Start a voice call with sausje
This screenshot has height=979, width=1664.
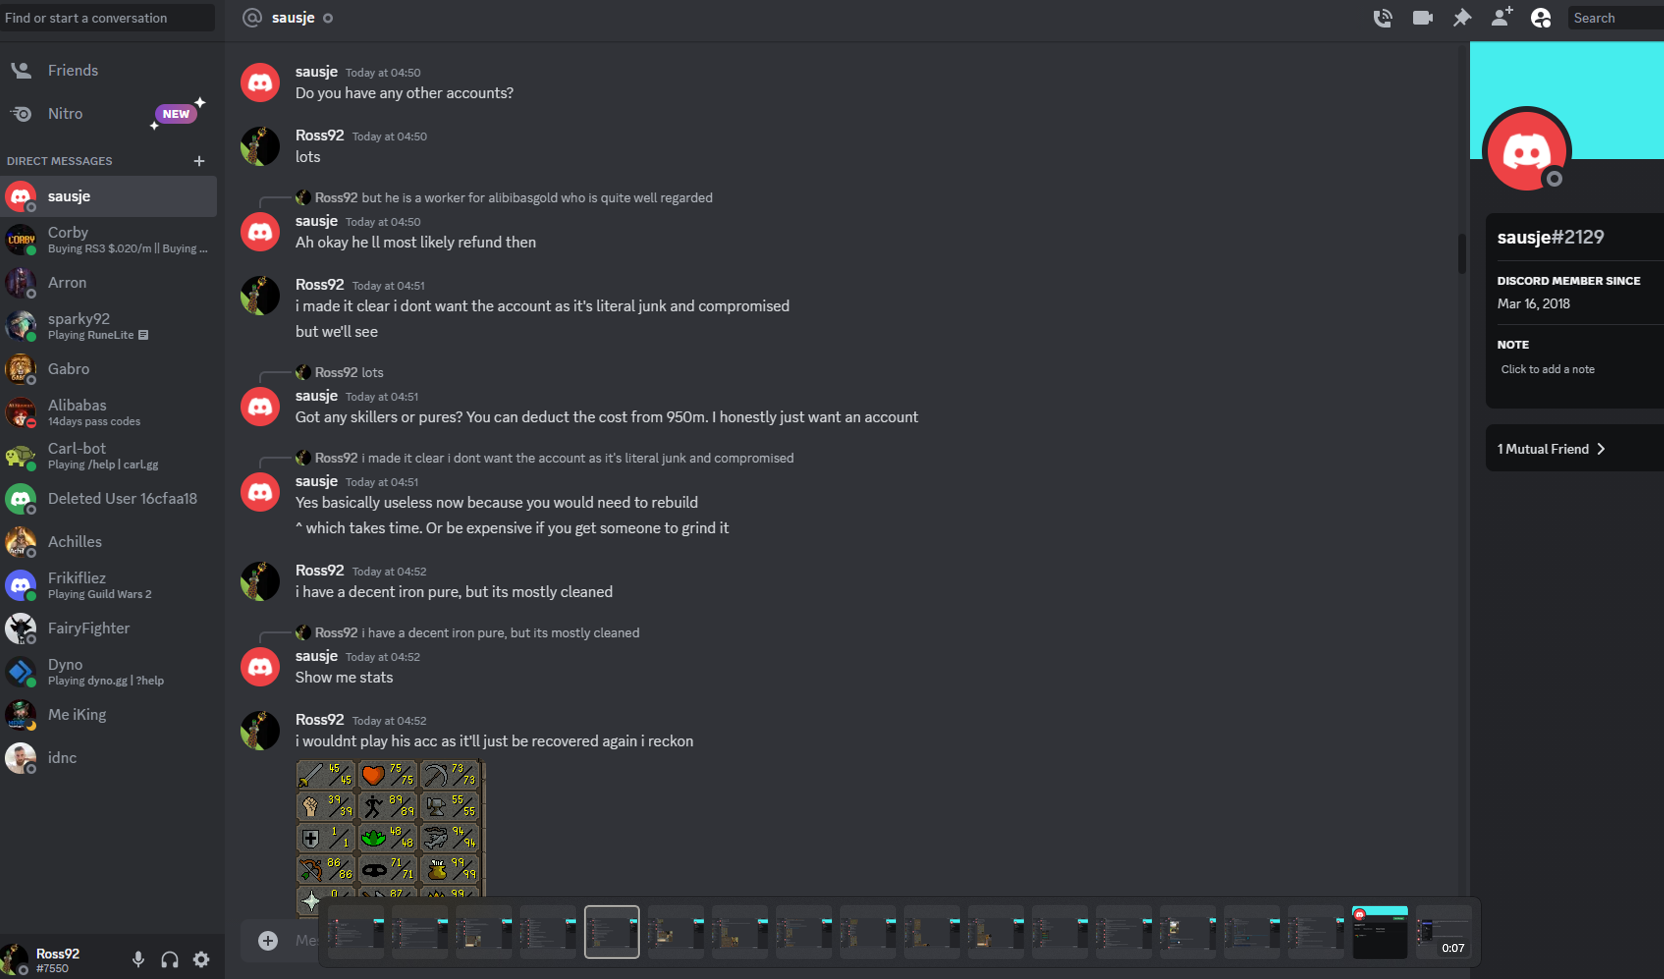pos(1382,18)
